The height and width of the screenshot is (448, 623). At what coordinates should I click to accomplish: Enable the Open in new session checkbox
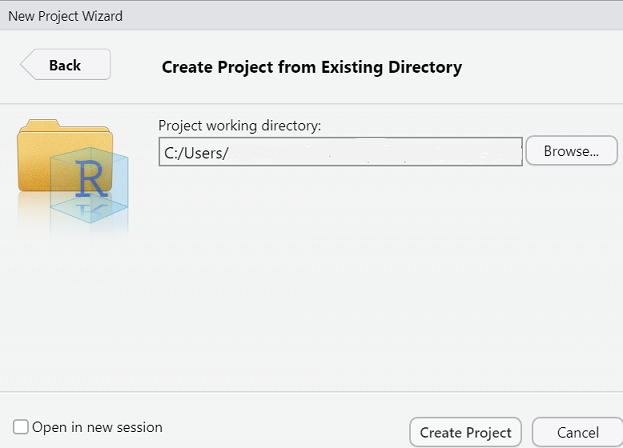coord(21,427)
